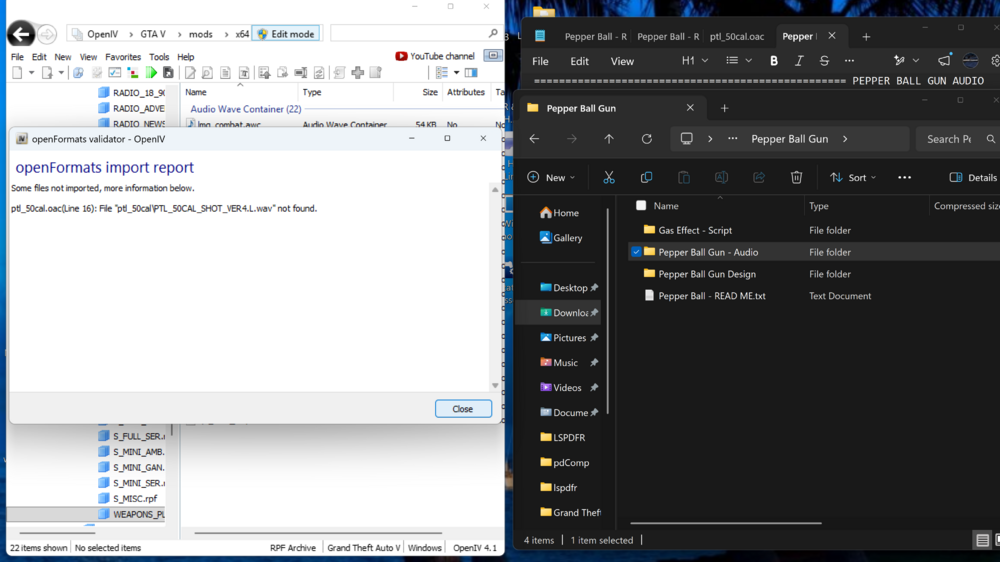Screen dimensions: 1000x562
Task: Open dropdown arrow beside new file icon
Action: click(31, 73)
